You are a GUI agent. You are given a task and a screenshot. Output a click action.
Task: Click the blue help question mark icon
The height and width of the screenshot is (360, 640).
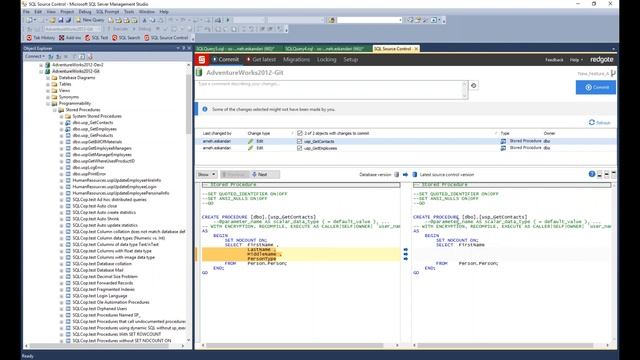pyautogui.click(x=591, y=174)
